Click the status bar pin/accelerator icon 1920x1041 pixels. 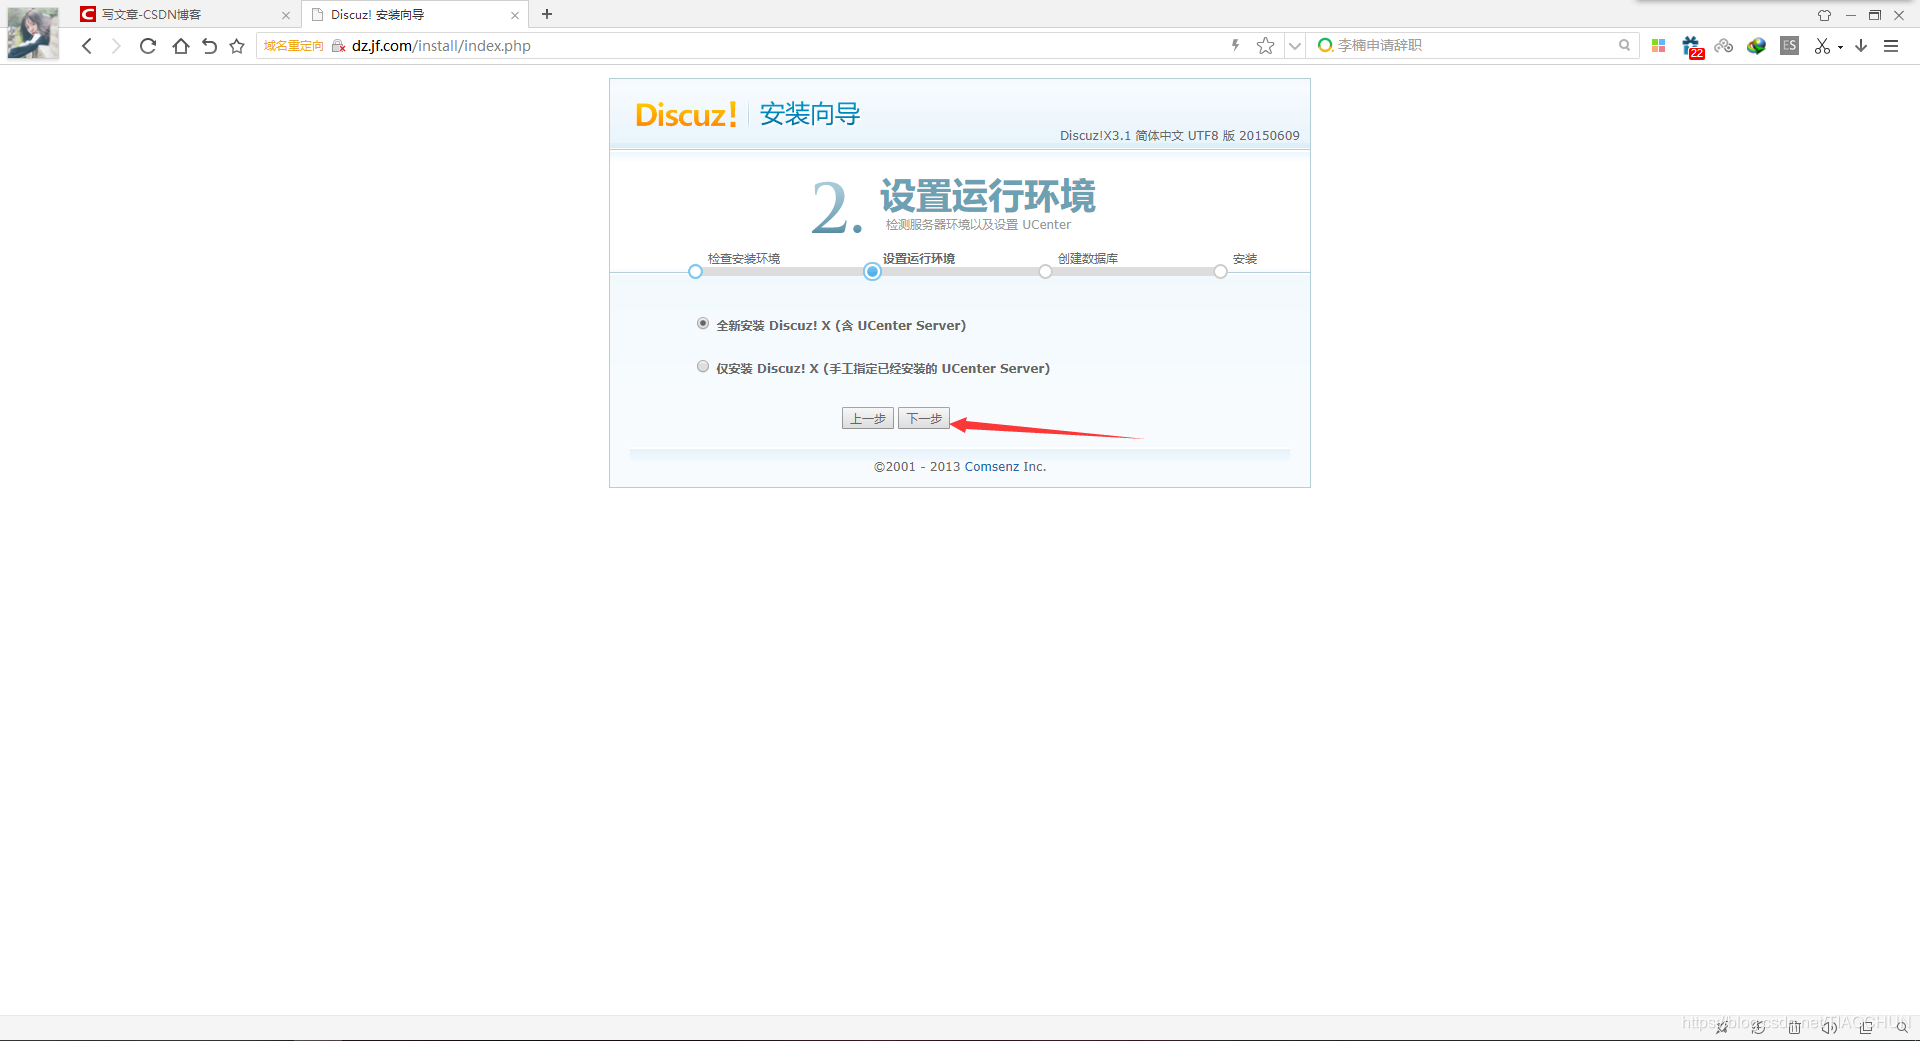point(1722,1027)
